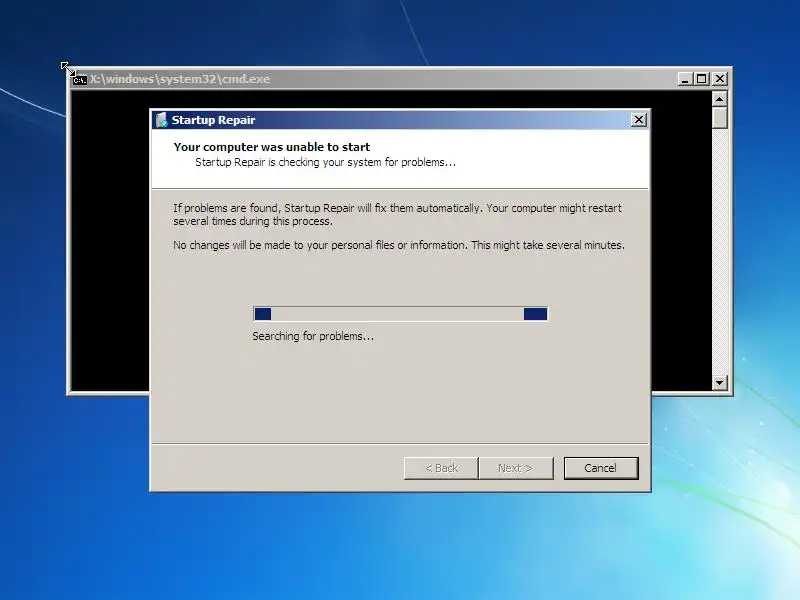The height and width of the screenshot is (600, 800).
Task: Click cmd.exe scrollbar up arrow
Action: click(719, 98)
